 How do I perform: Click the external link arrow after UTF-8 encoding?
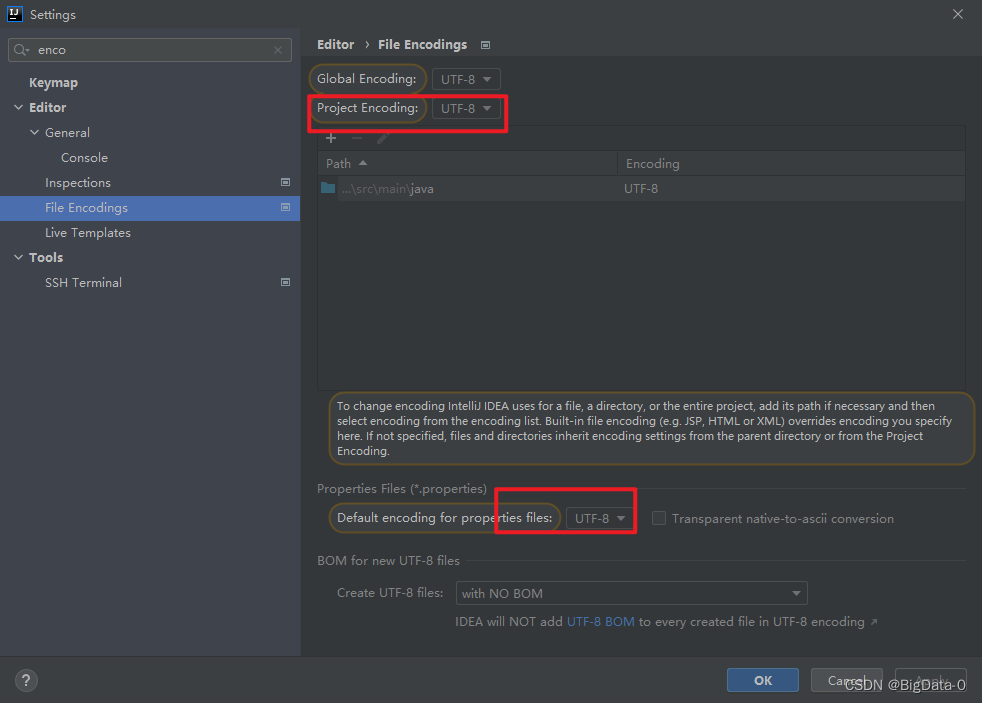click(874, 622)
